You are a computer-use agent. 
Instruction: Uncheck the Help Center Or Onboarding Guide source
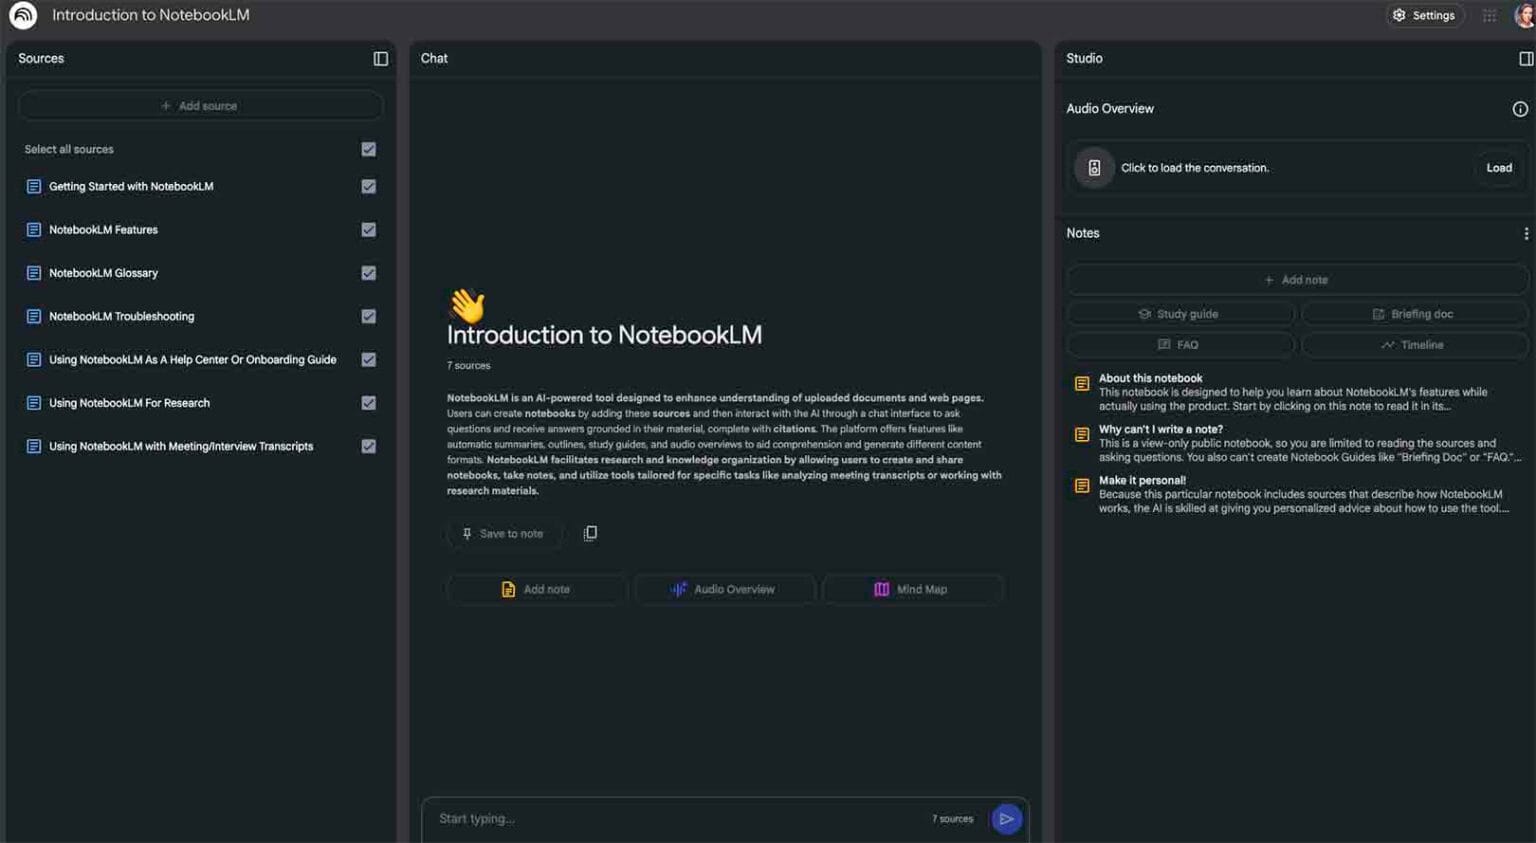coord(369,360)
